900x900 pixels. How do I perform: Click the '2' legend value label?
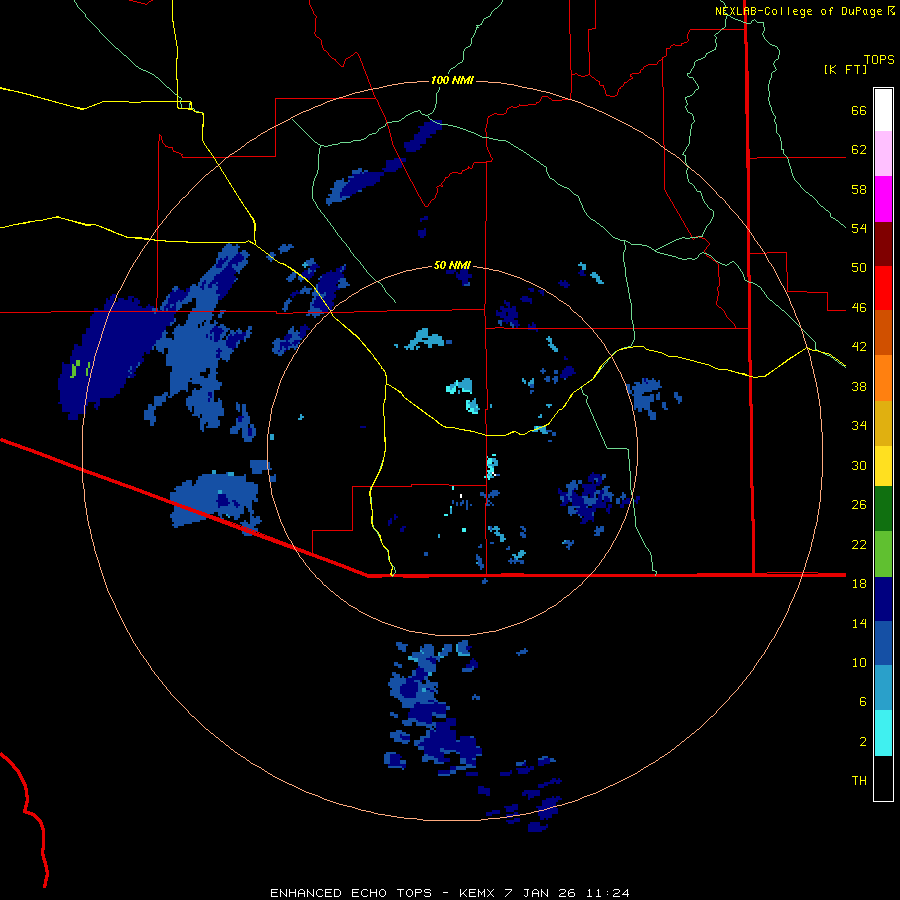(x=863, y=742)
